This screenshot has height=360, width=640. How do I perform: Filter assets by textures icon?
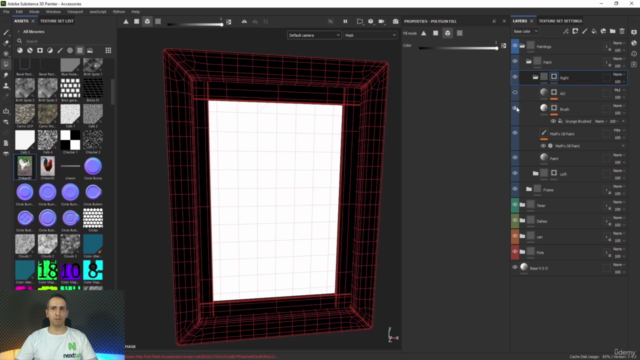pyautogui.click(x=80, y=51)
